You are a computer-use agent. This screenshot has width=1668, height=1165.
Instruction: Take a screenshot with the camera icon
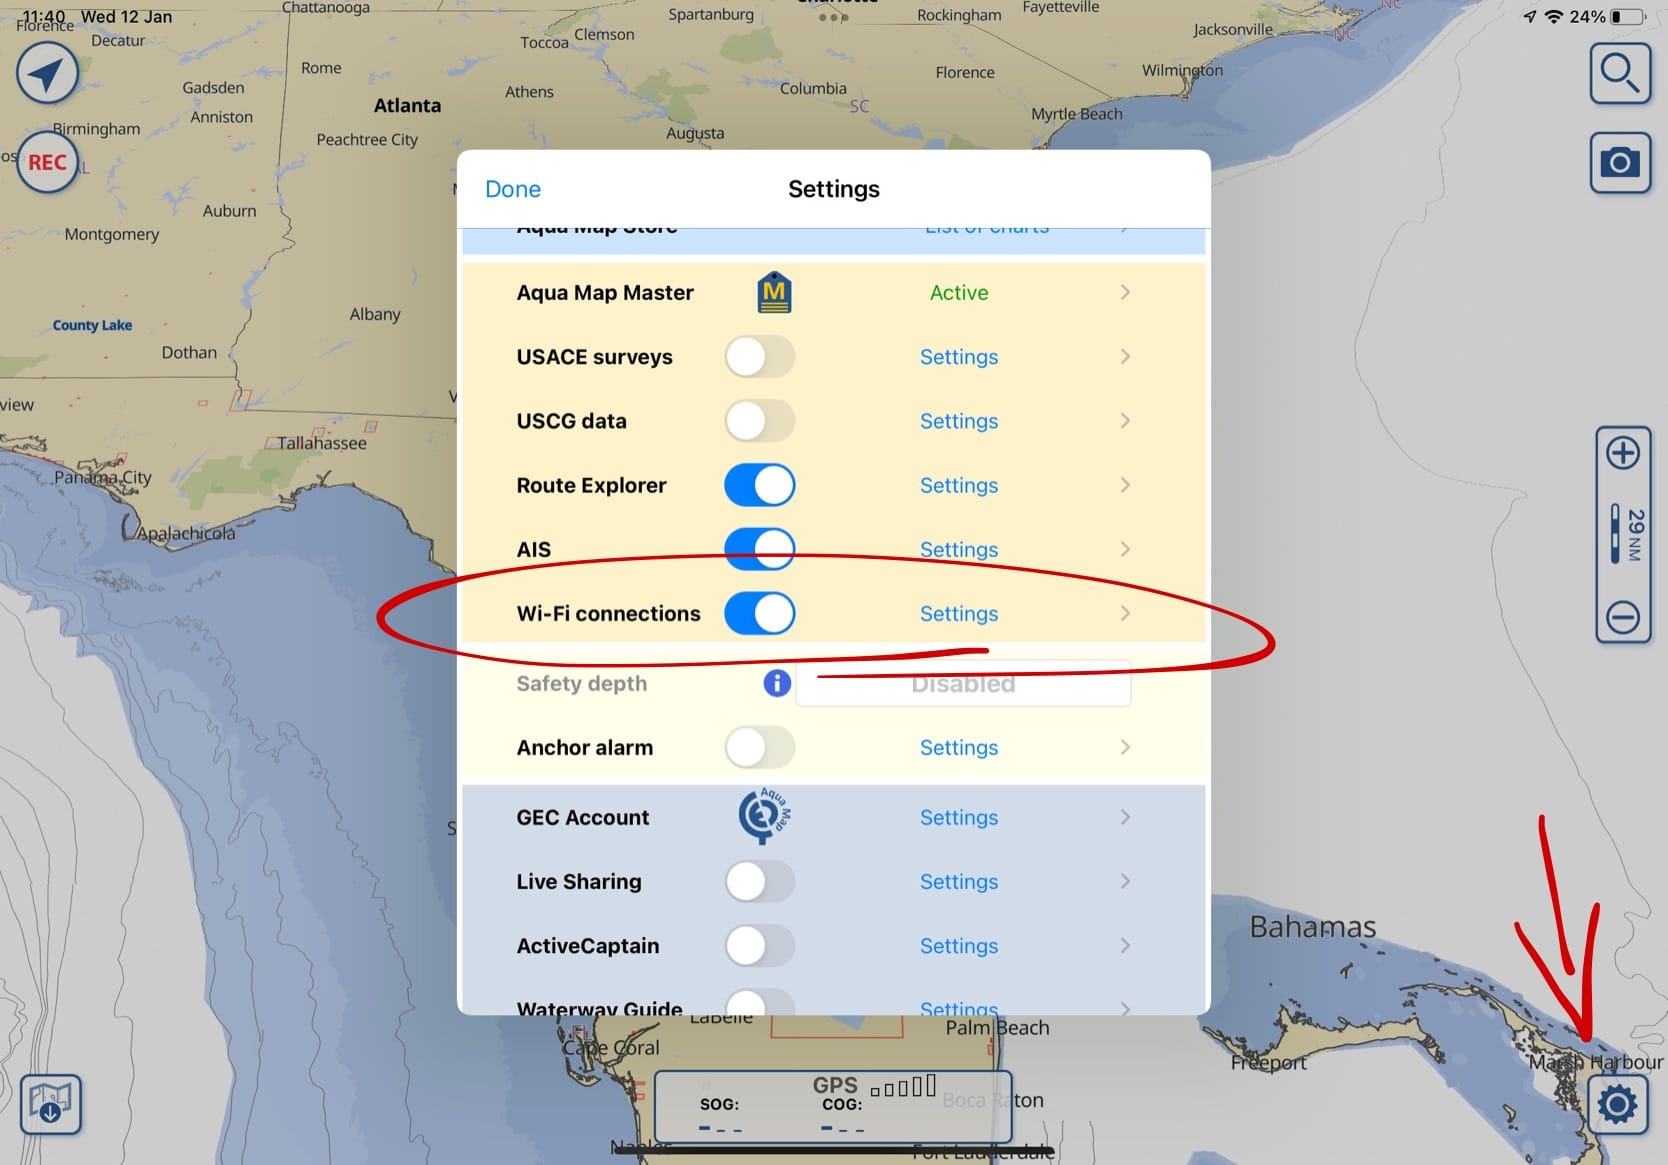tap(1621, 162)
